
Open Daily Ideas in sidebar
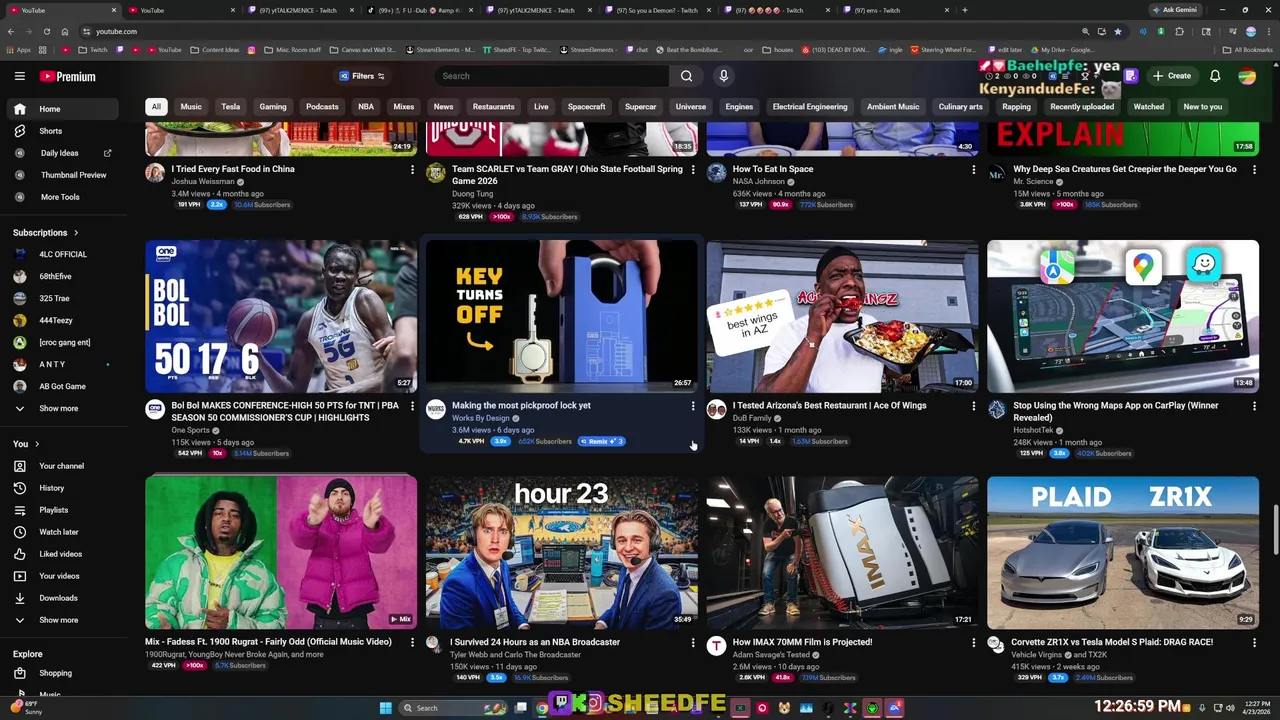click(x=59, y=153)
